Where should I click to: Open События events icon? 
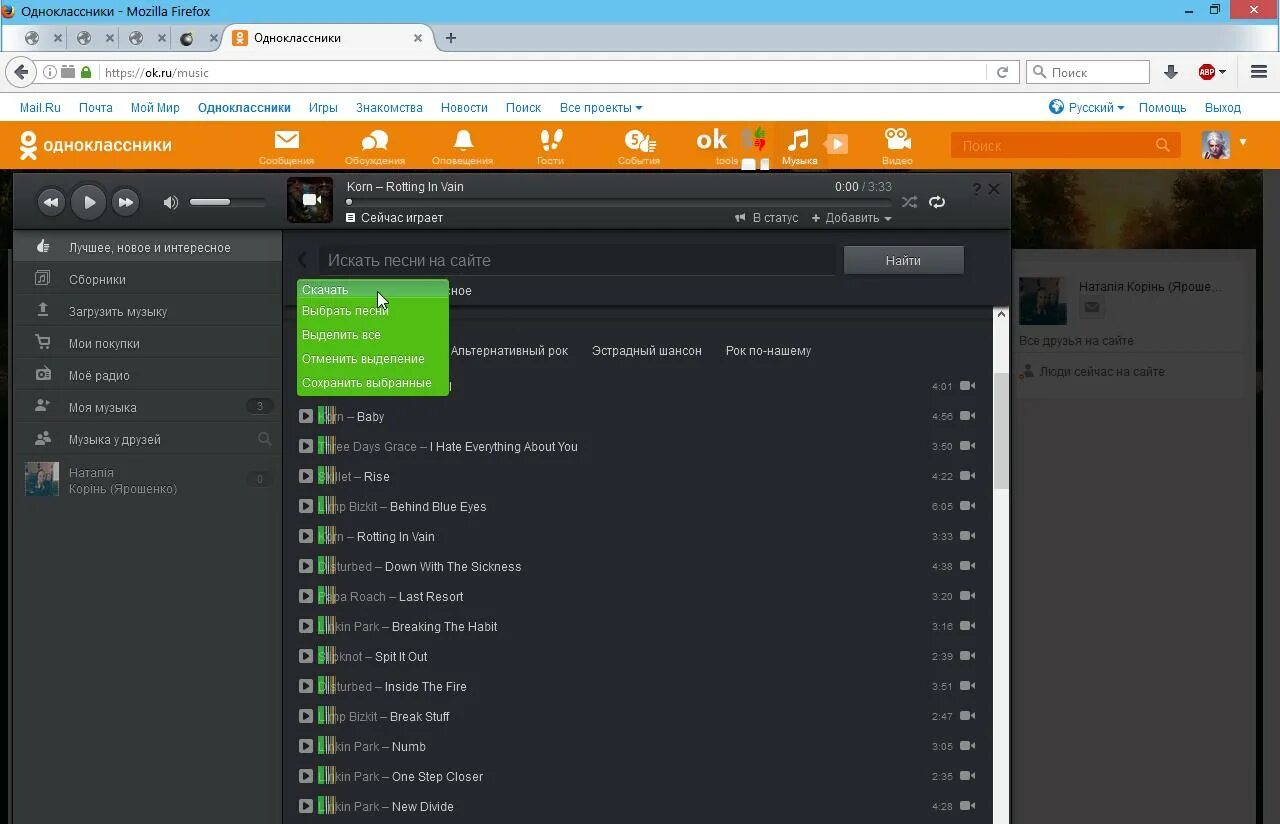638,146
